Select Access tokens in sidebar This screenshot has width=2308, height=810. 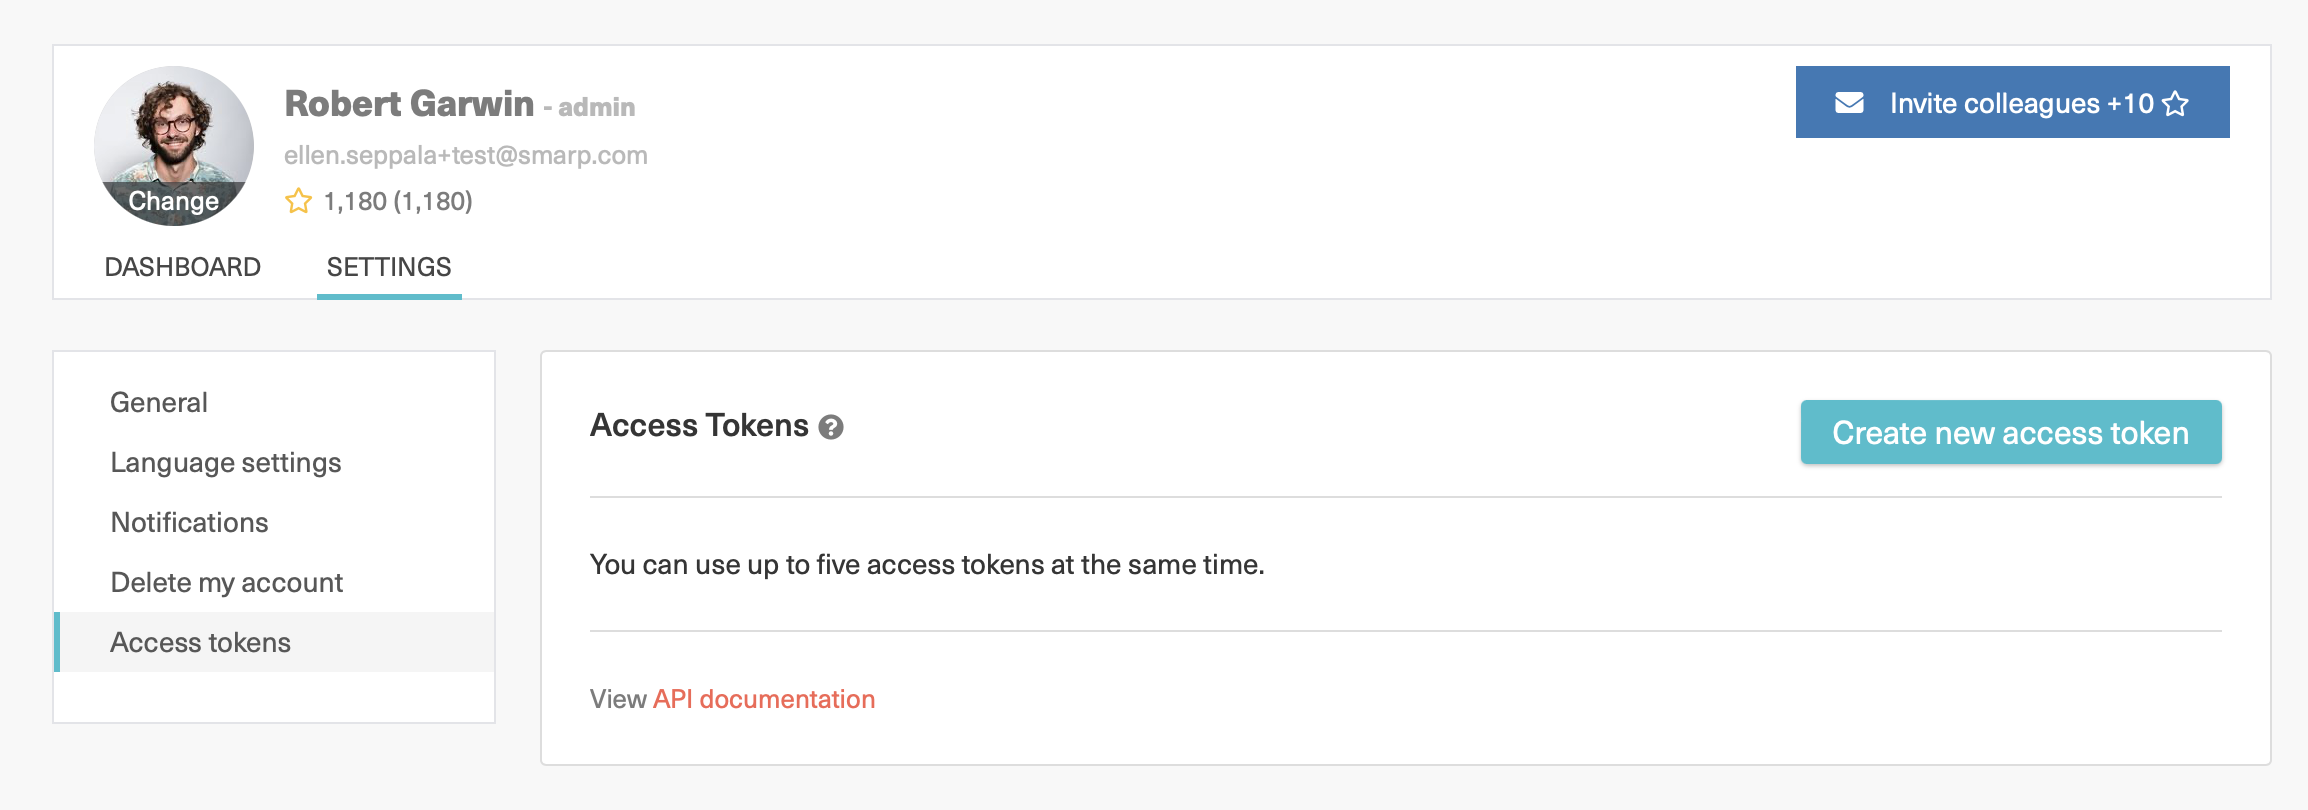tap(275, 642)
